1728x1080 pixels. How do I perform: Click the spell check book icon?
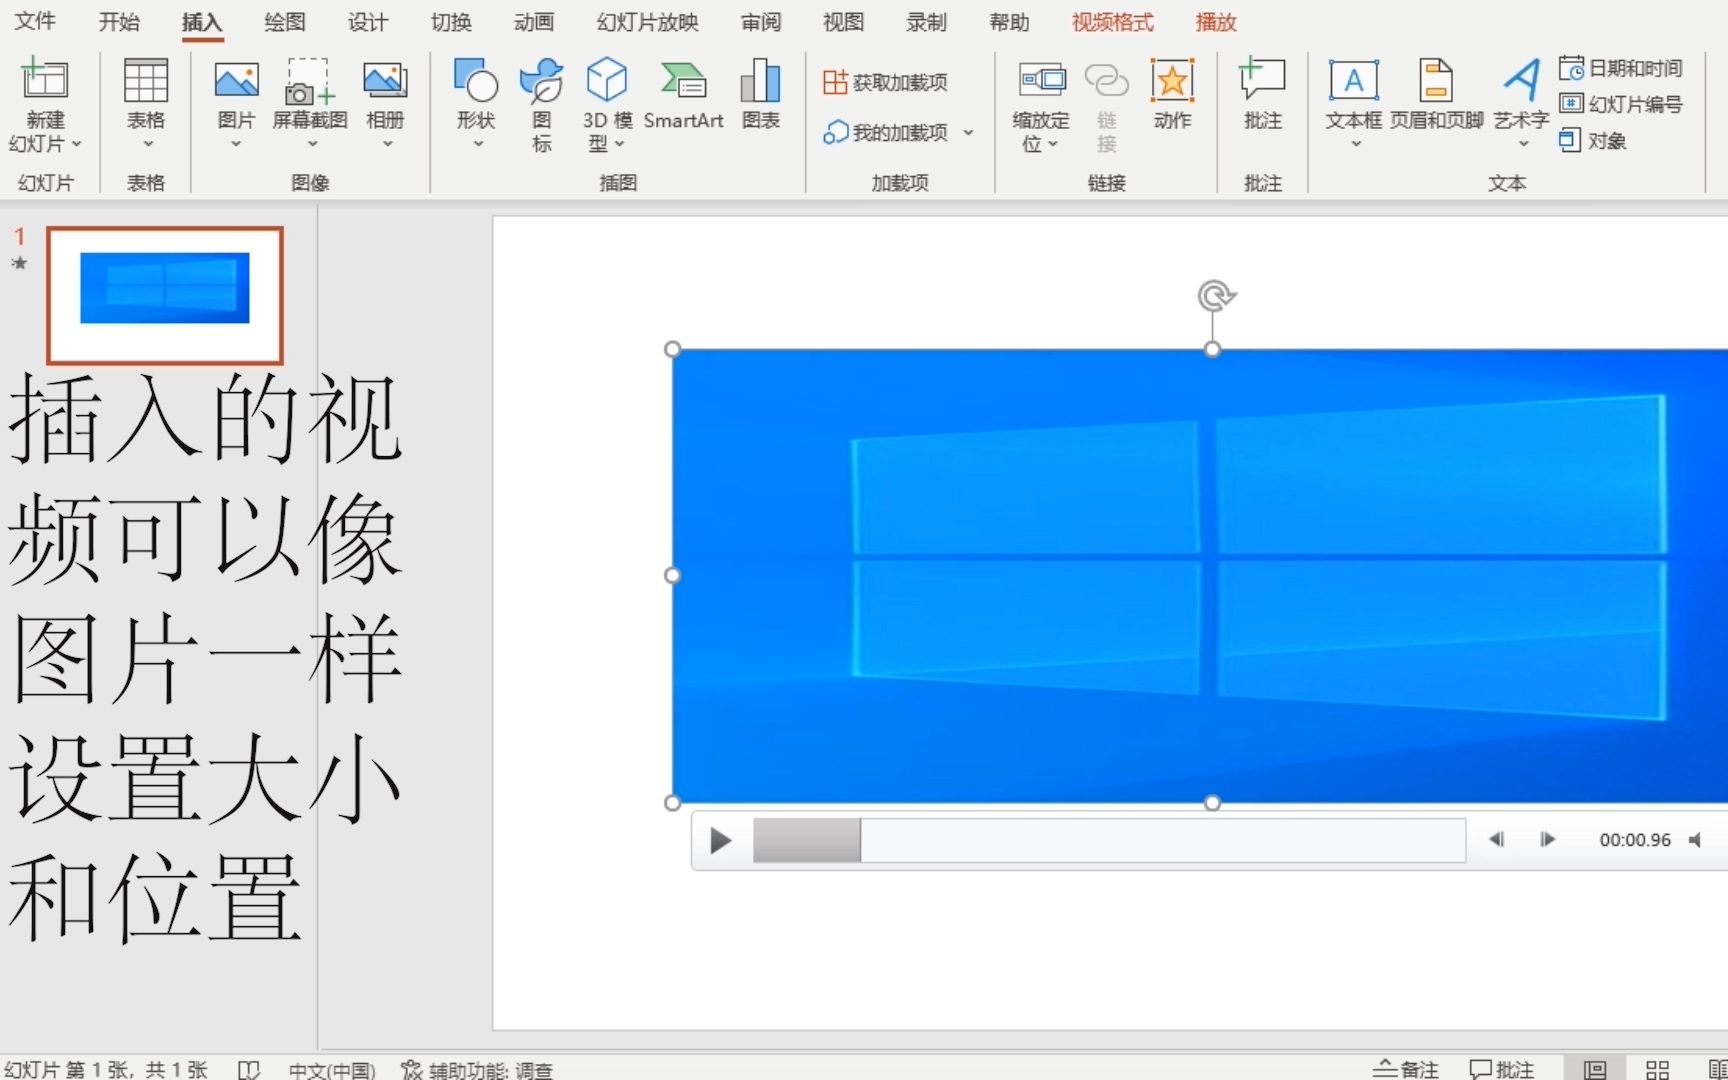pyautogui.click(x=249, y=1069)
